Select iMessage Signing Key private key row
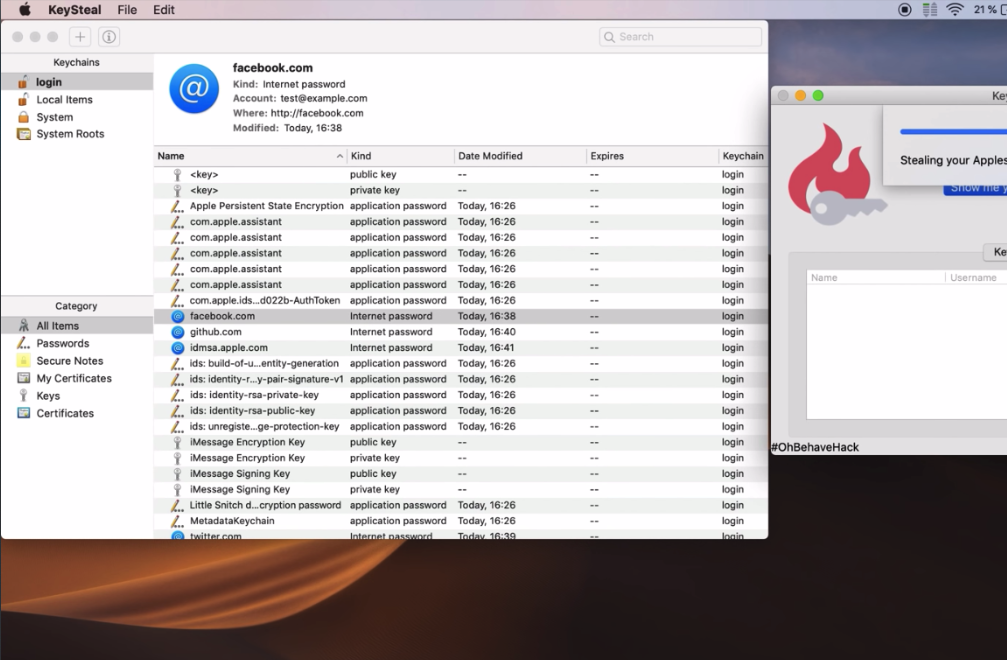Viewport: 1007px width, 660px height. [460, 489]
